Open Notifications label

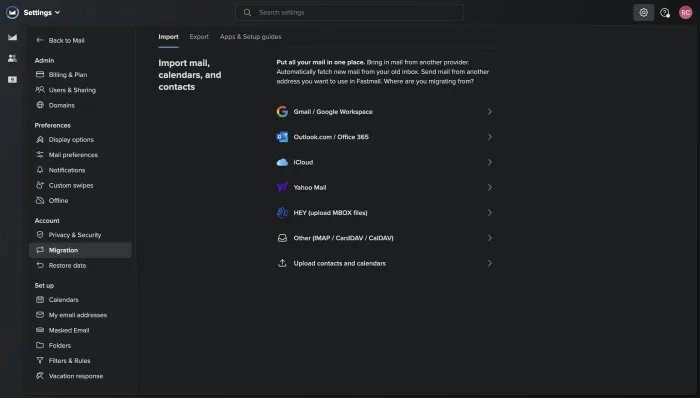(67, 170)
